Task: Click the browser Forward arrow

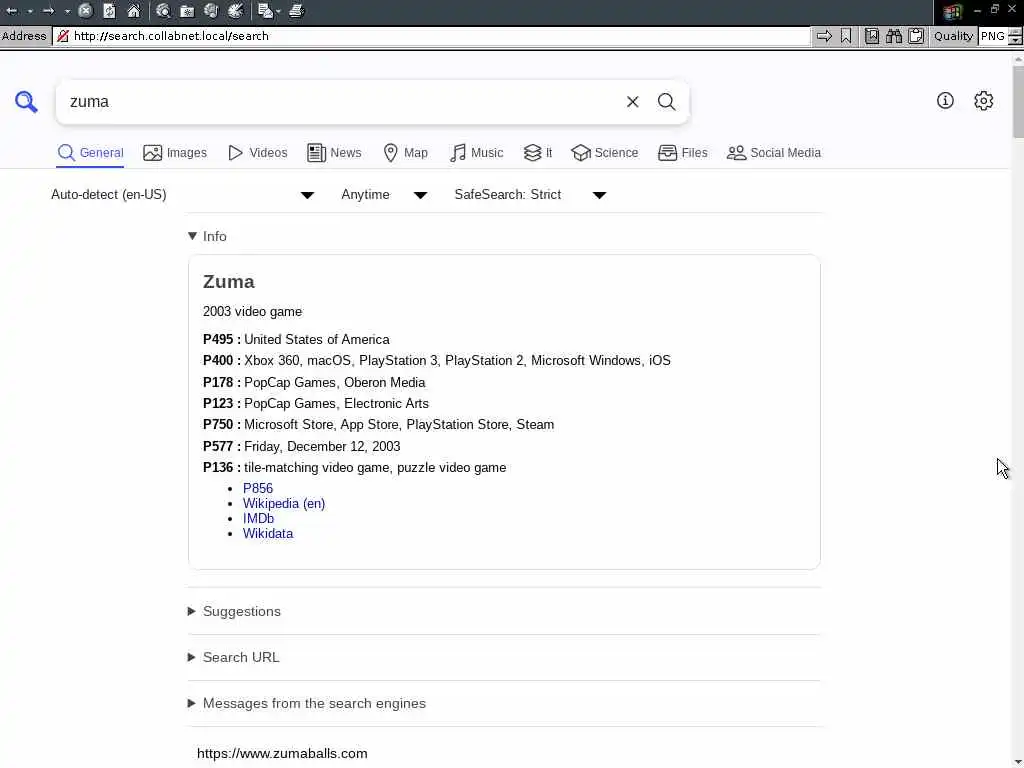Action: pos(48,11)
